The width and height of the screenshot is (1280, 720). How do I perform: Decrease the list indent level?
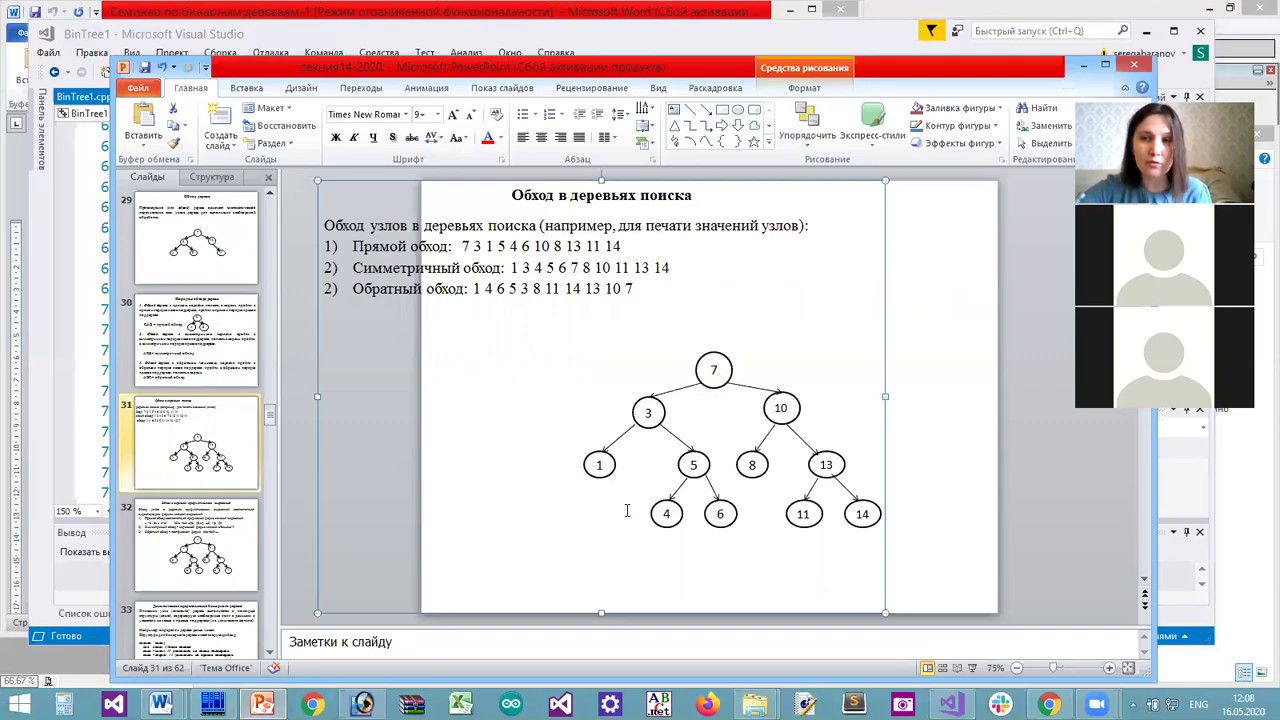pyautogui.click(x=579, y=114)
